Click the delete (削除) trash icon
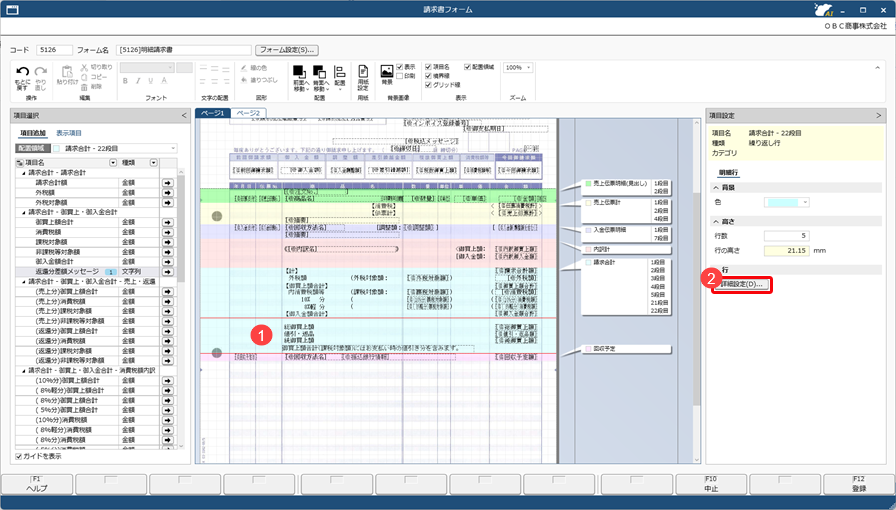 pyautogui.click(x=84, y=87)
